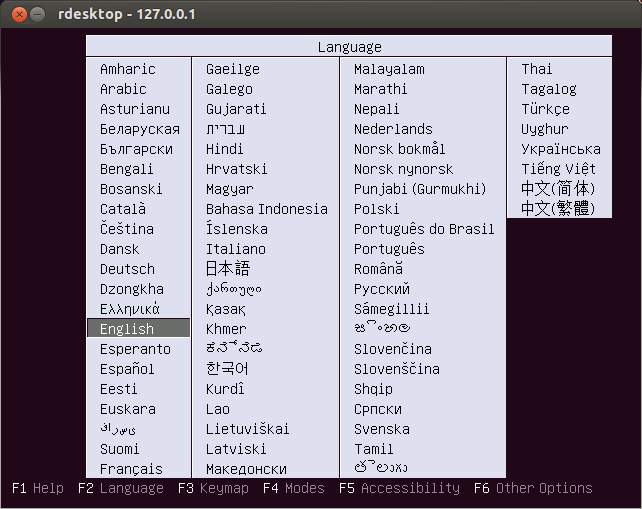This screenshot has height=509, width=642.
Task: Open the F4 Modes option
Action: [294, 488]
